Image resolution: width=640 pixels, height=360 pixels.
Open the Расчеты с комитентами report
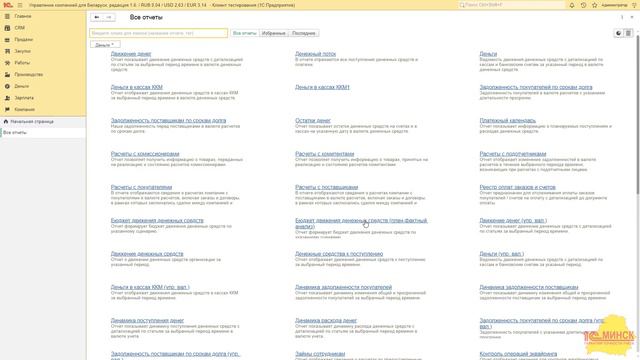(x=324, y=154)
